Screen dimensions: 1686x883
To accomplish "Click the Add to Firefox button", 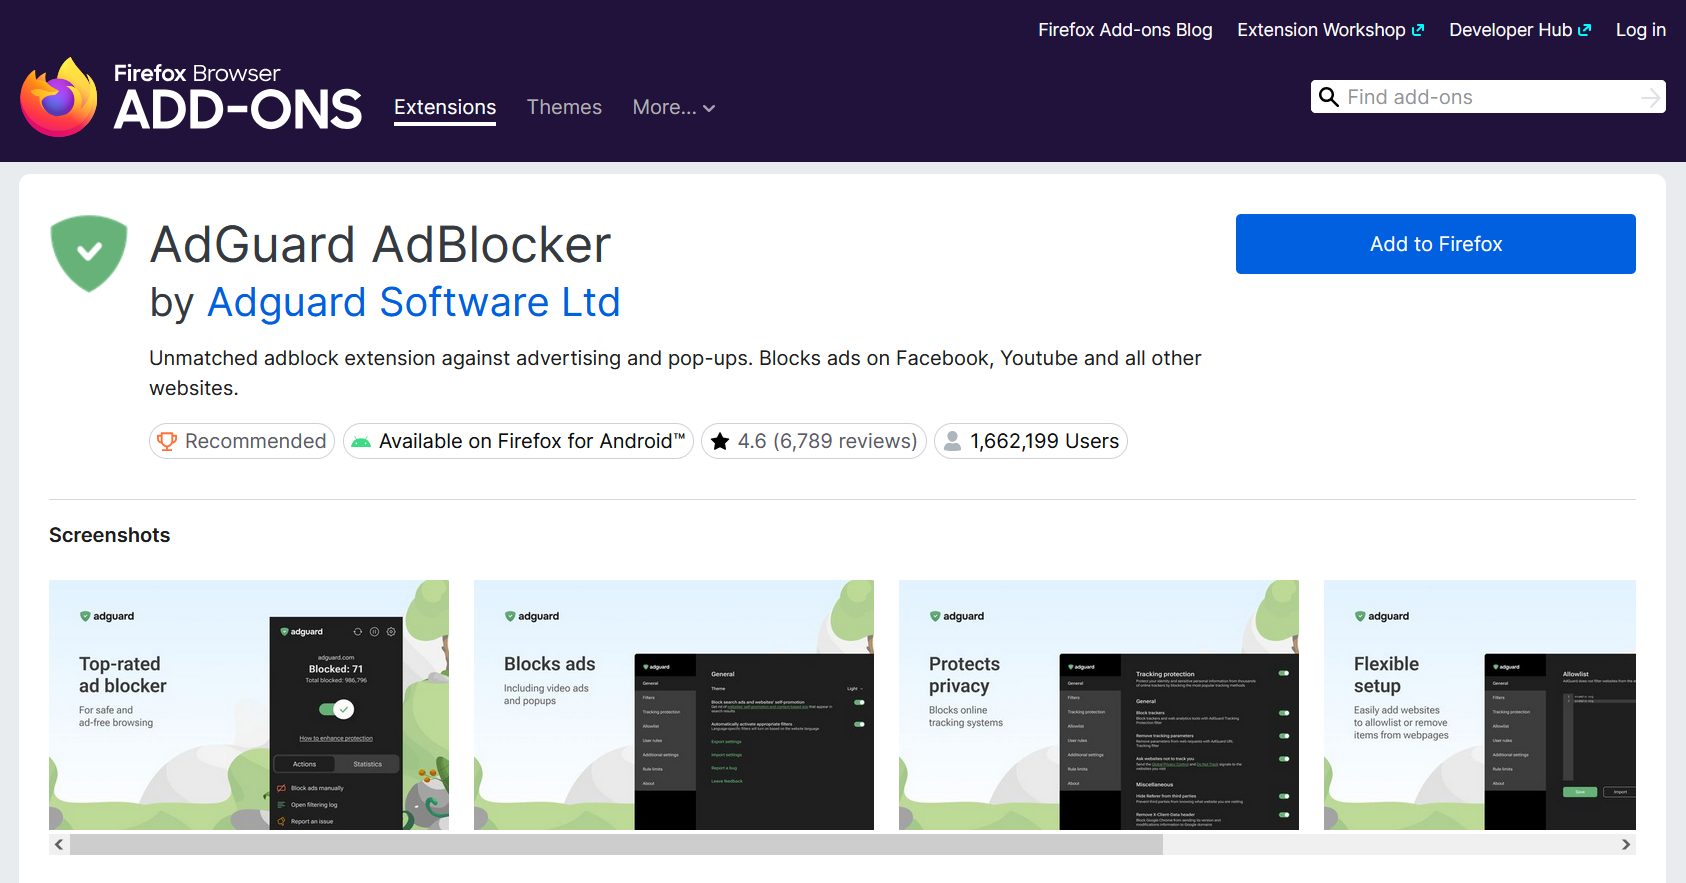I will (x=1436, y=244).
